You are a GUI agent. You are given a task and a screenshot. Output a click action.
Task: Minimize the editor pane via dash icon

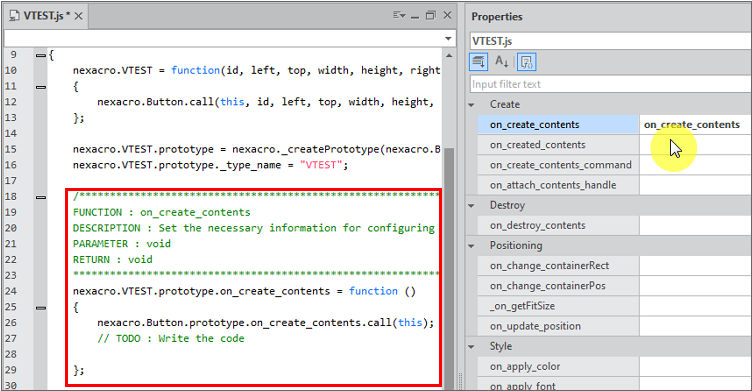(415, 17)
